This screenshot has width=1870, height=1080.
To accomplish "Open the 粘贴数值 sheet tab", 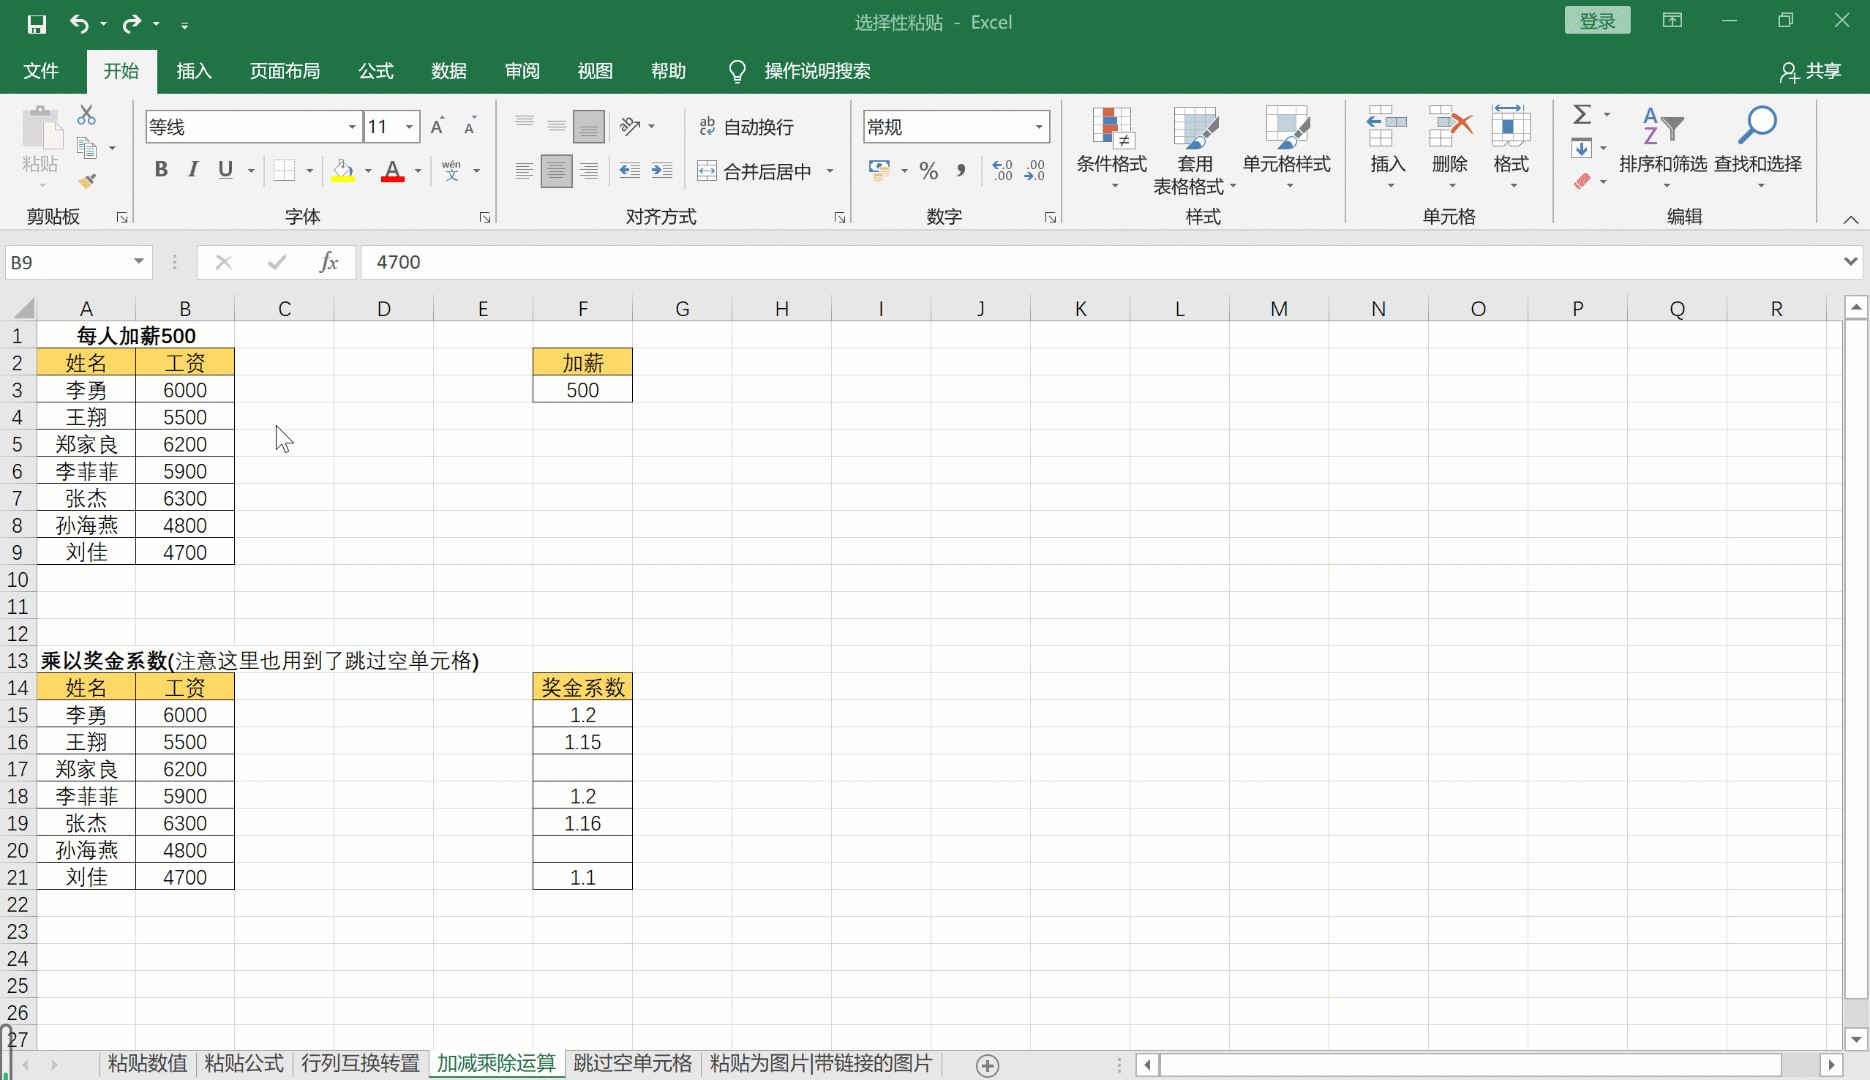I will point(147,1064).
